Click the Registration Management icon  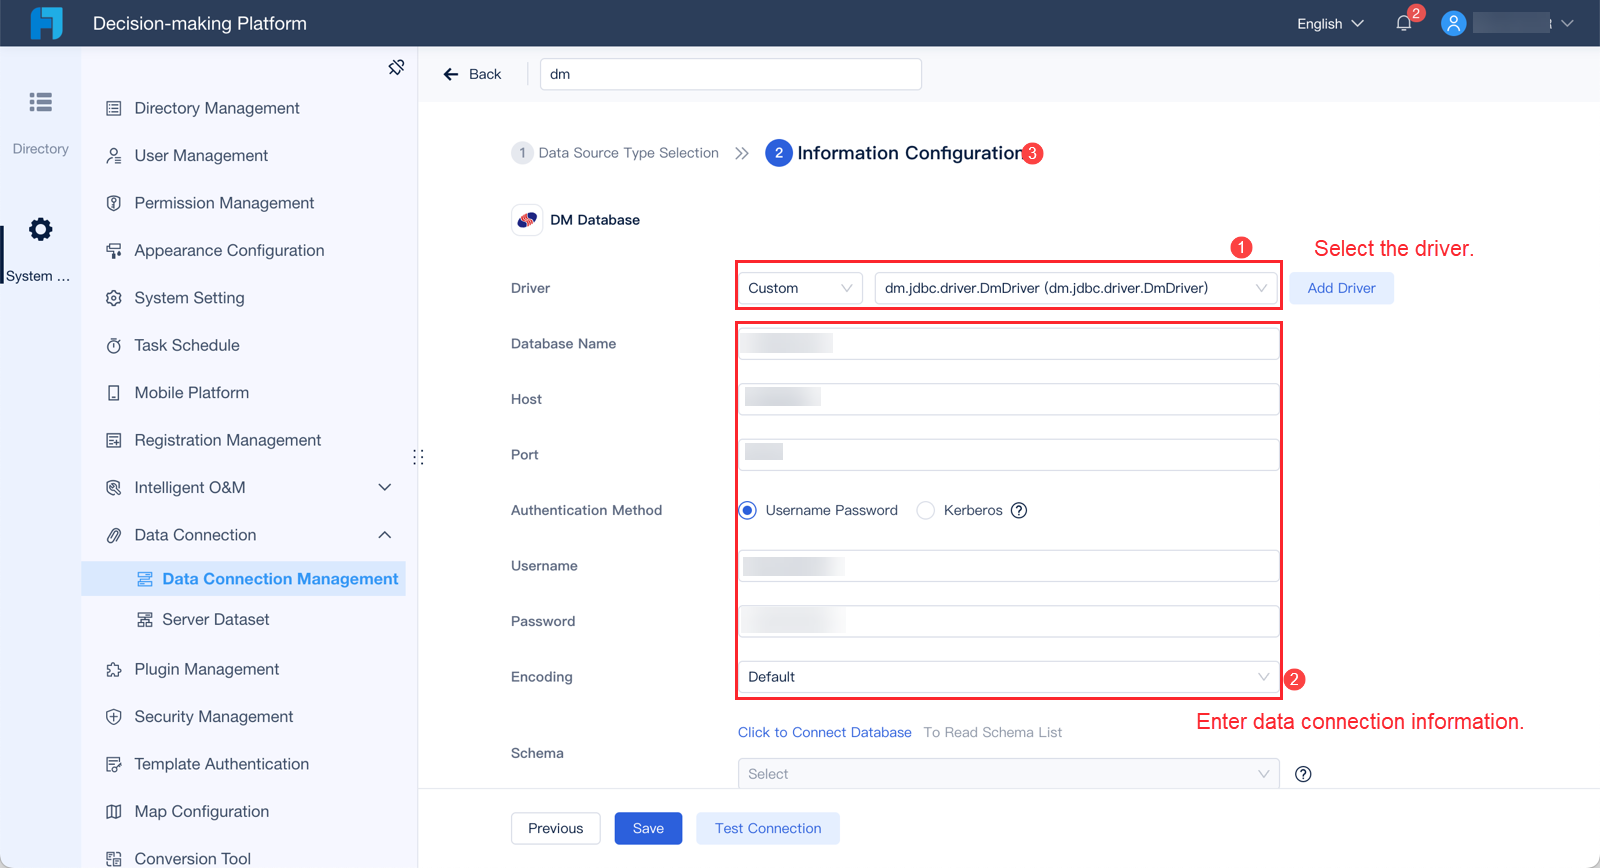[x=114, y=440]
